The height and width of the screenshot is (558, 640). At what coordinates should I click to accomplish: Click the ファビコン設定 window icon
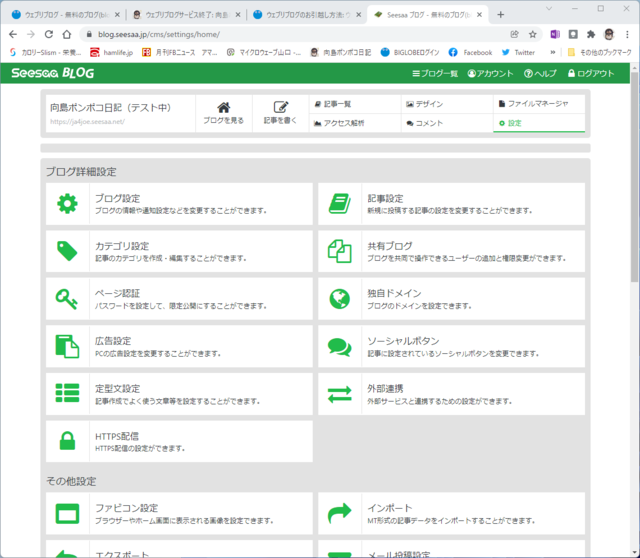point(67,514)
